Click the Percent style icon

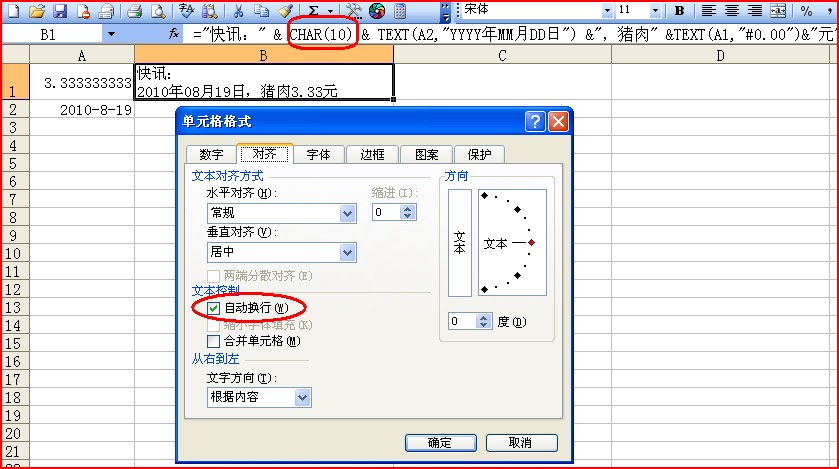click(x=806, y=11)
